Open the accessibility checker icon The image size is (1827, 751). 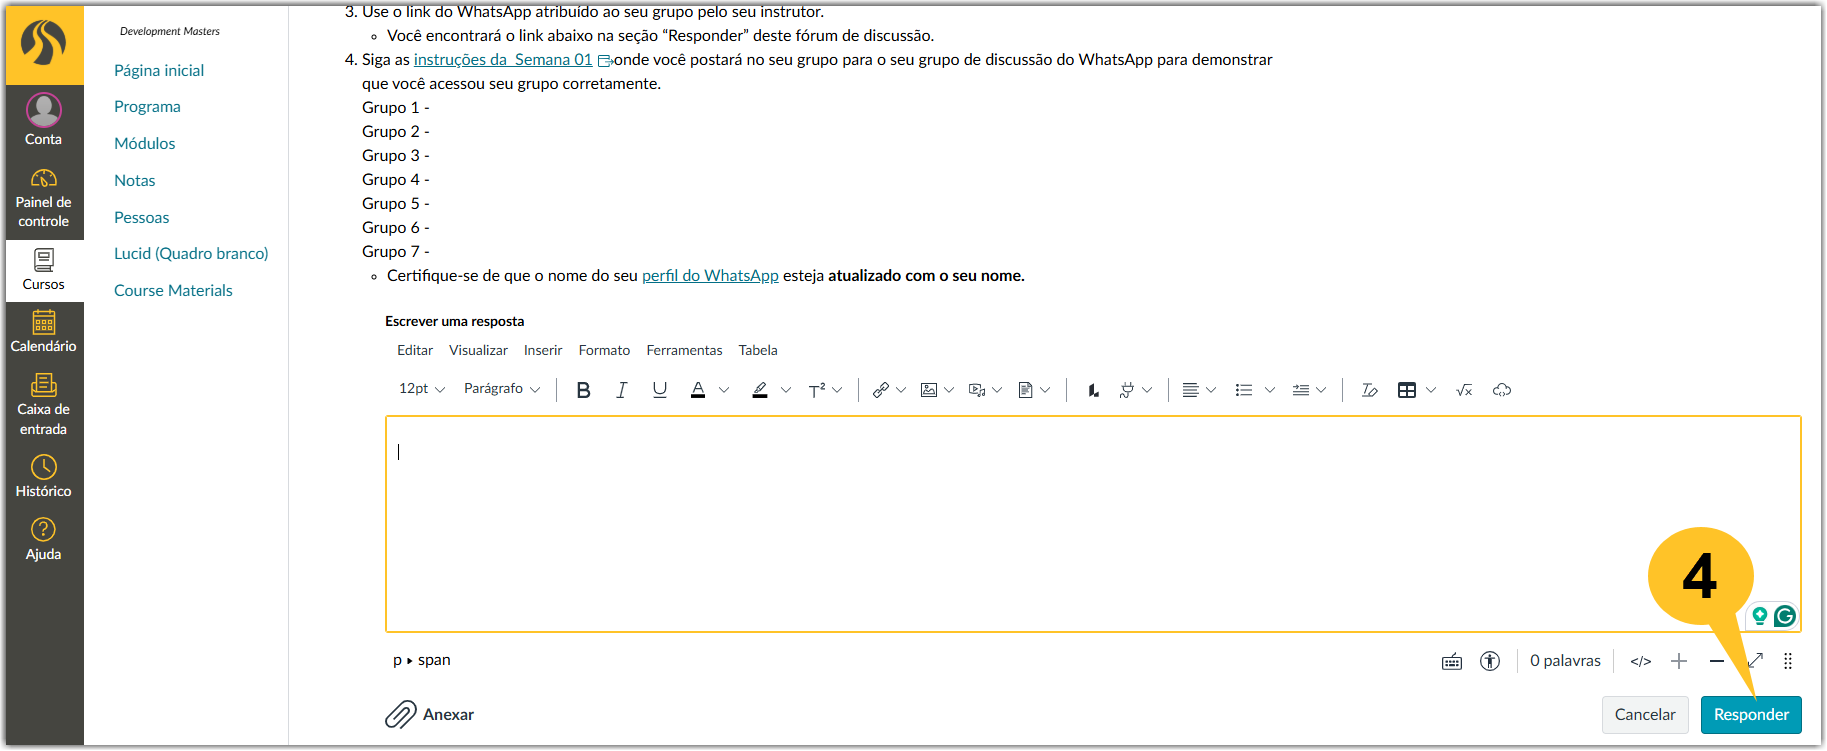pos(1490,661)
